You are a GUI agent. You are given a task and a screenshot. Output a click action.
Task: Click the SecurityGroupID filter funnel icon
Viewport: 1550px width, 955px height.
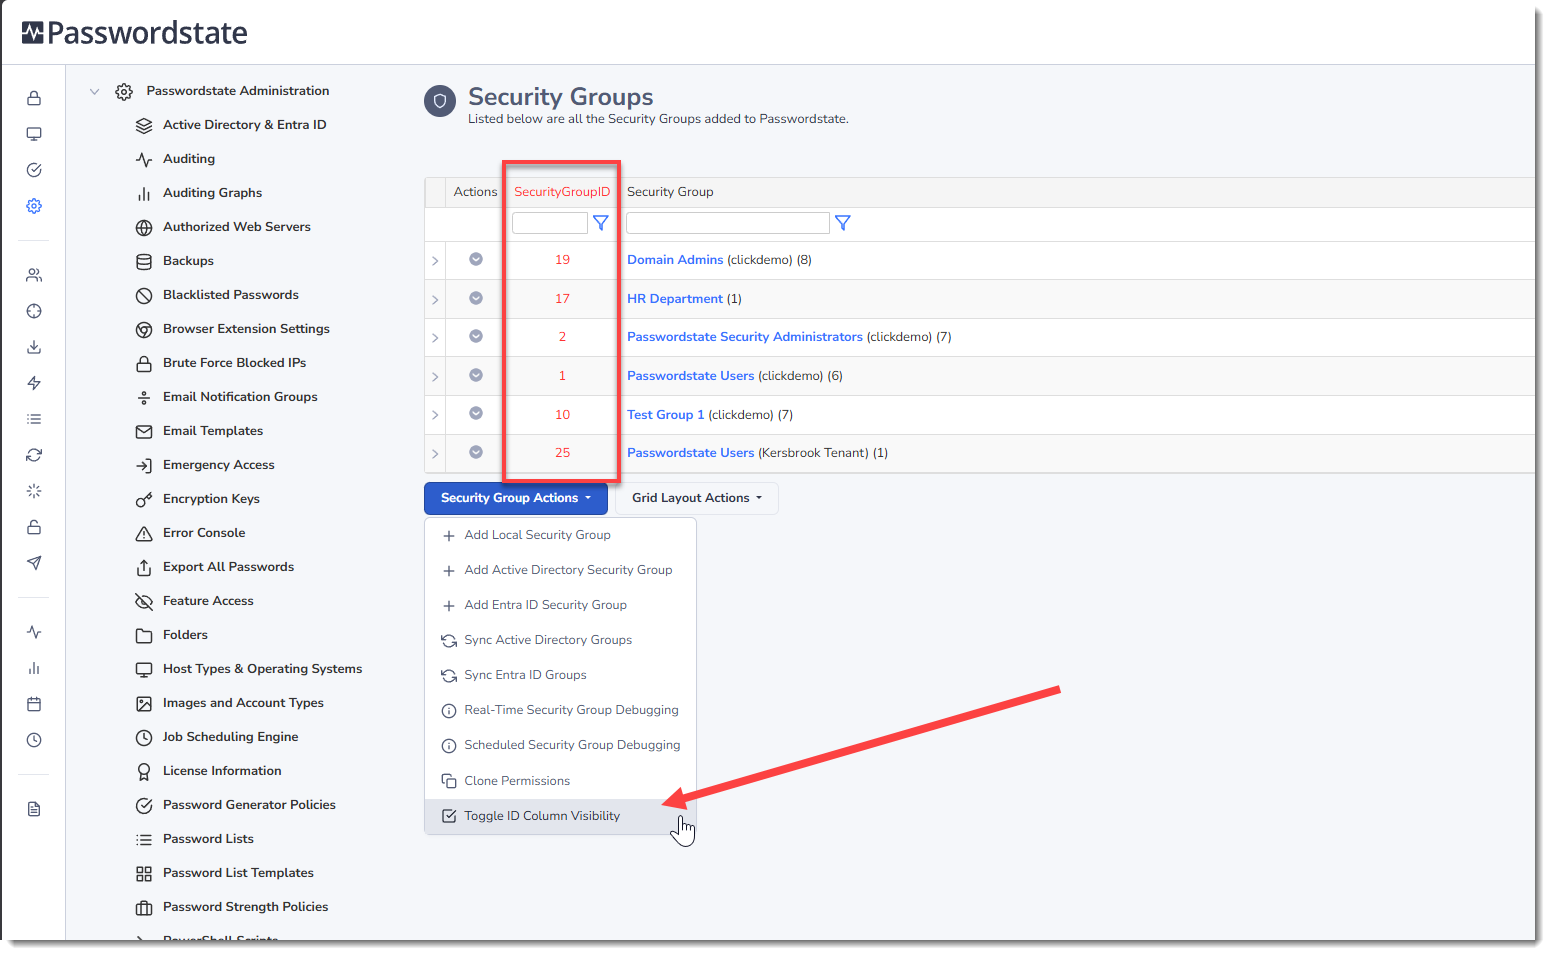coord(601,223)
